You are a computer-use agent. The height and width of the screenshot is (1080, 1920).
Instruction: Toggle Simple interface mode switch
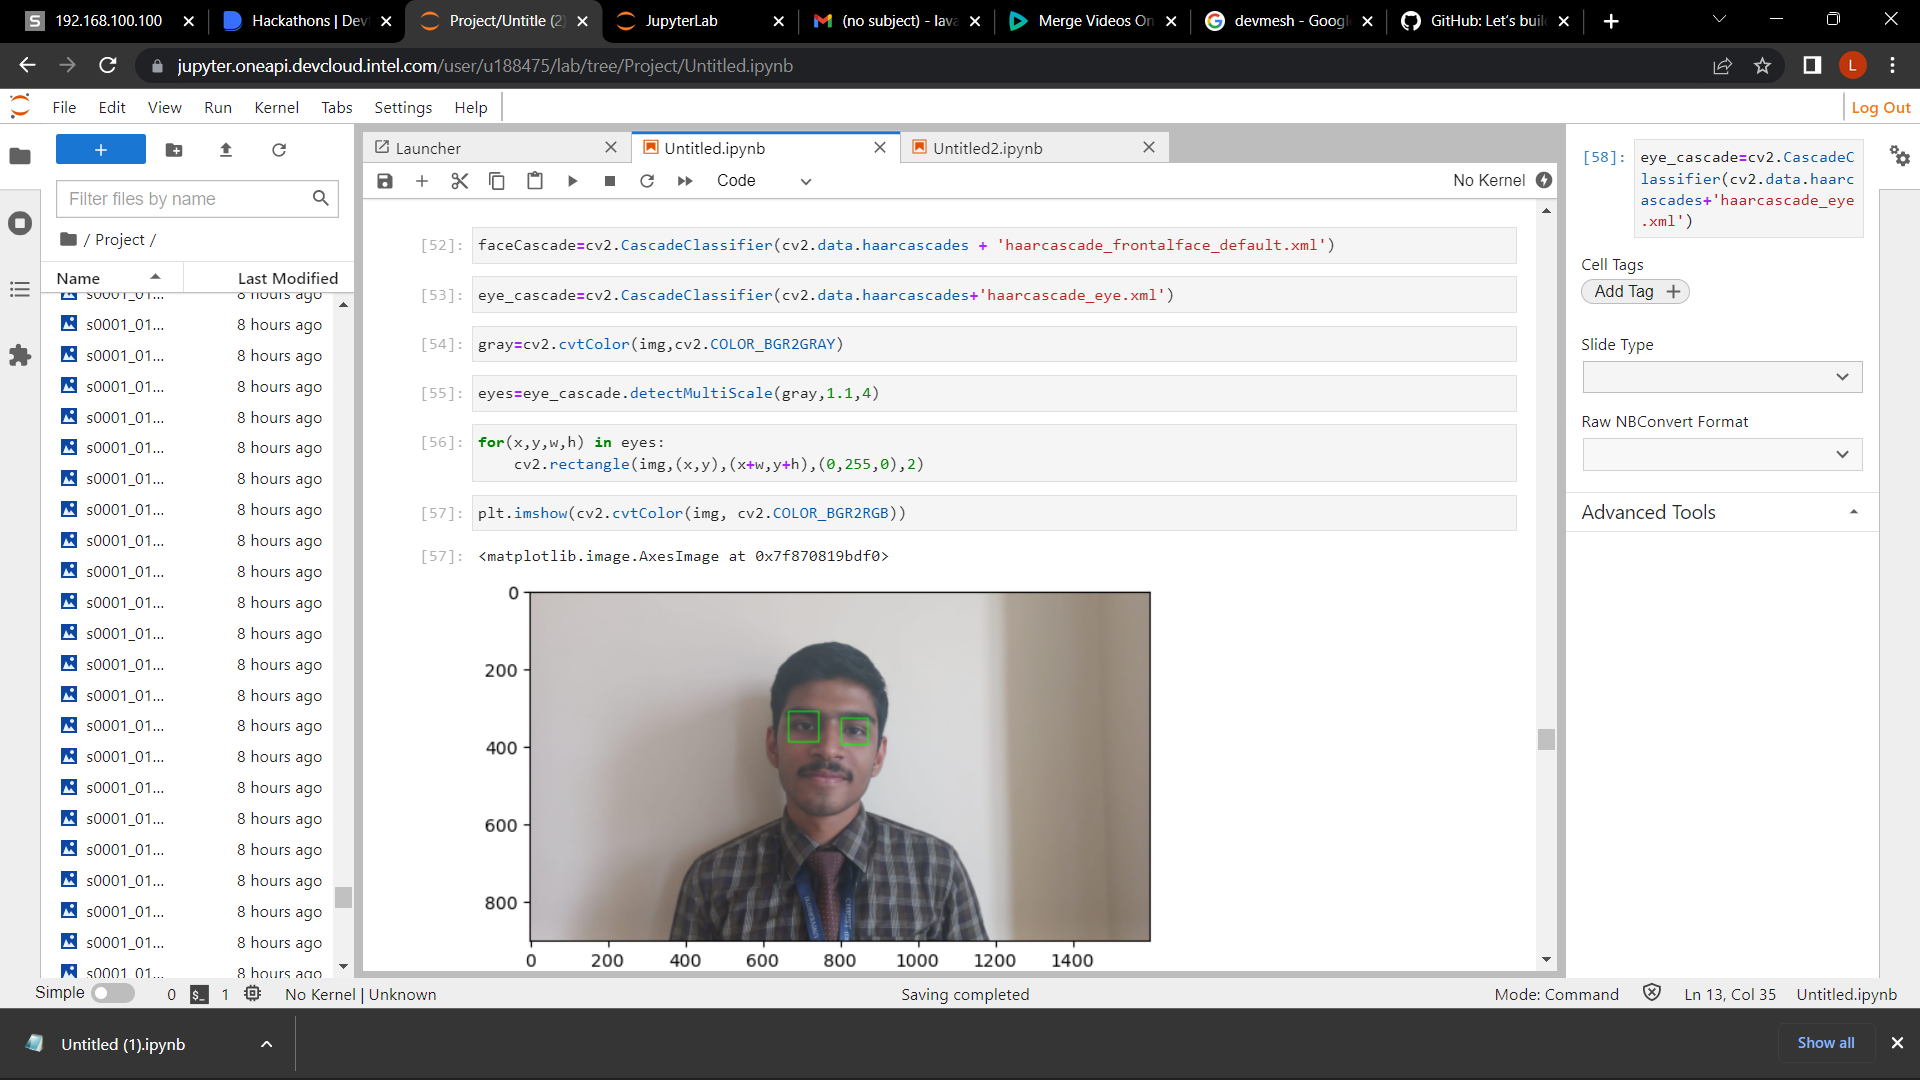point(113,993)
